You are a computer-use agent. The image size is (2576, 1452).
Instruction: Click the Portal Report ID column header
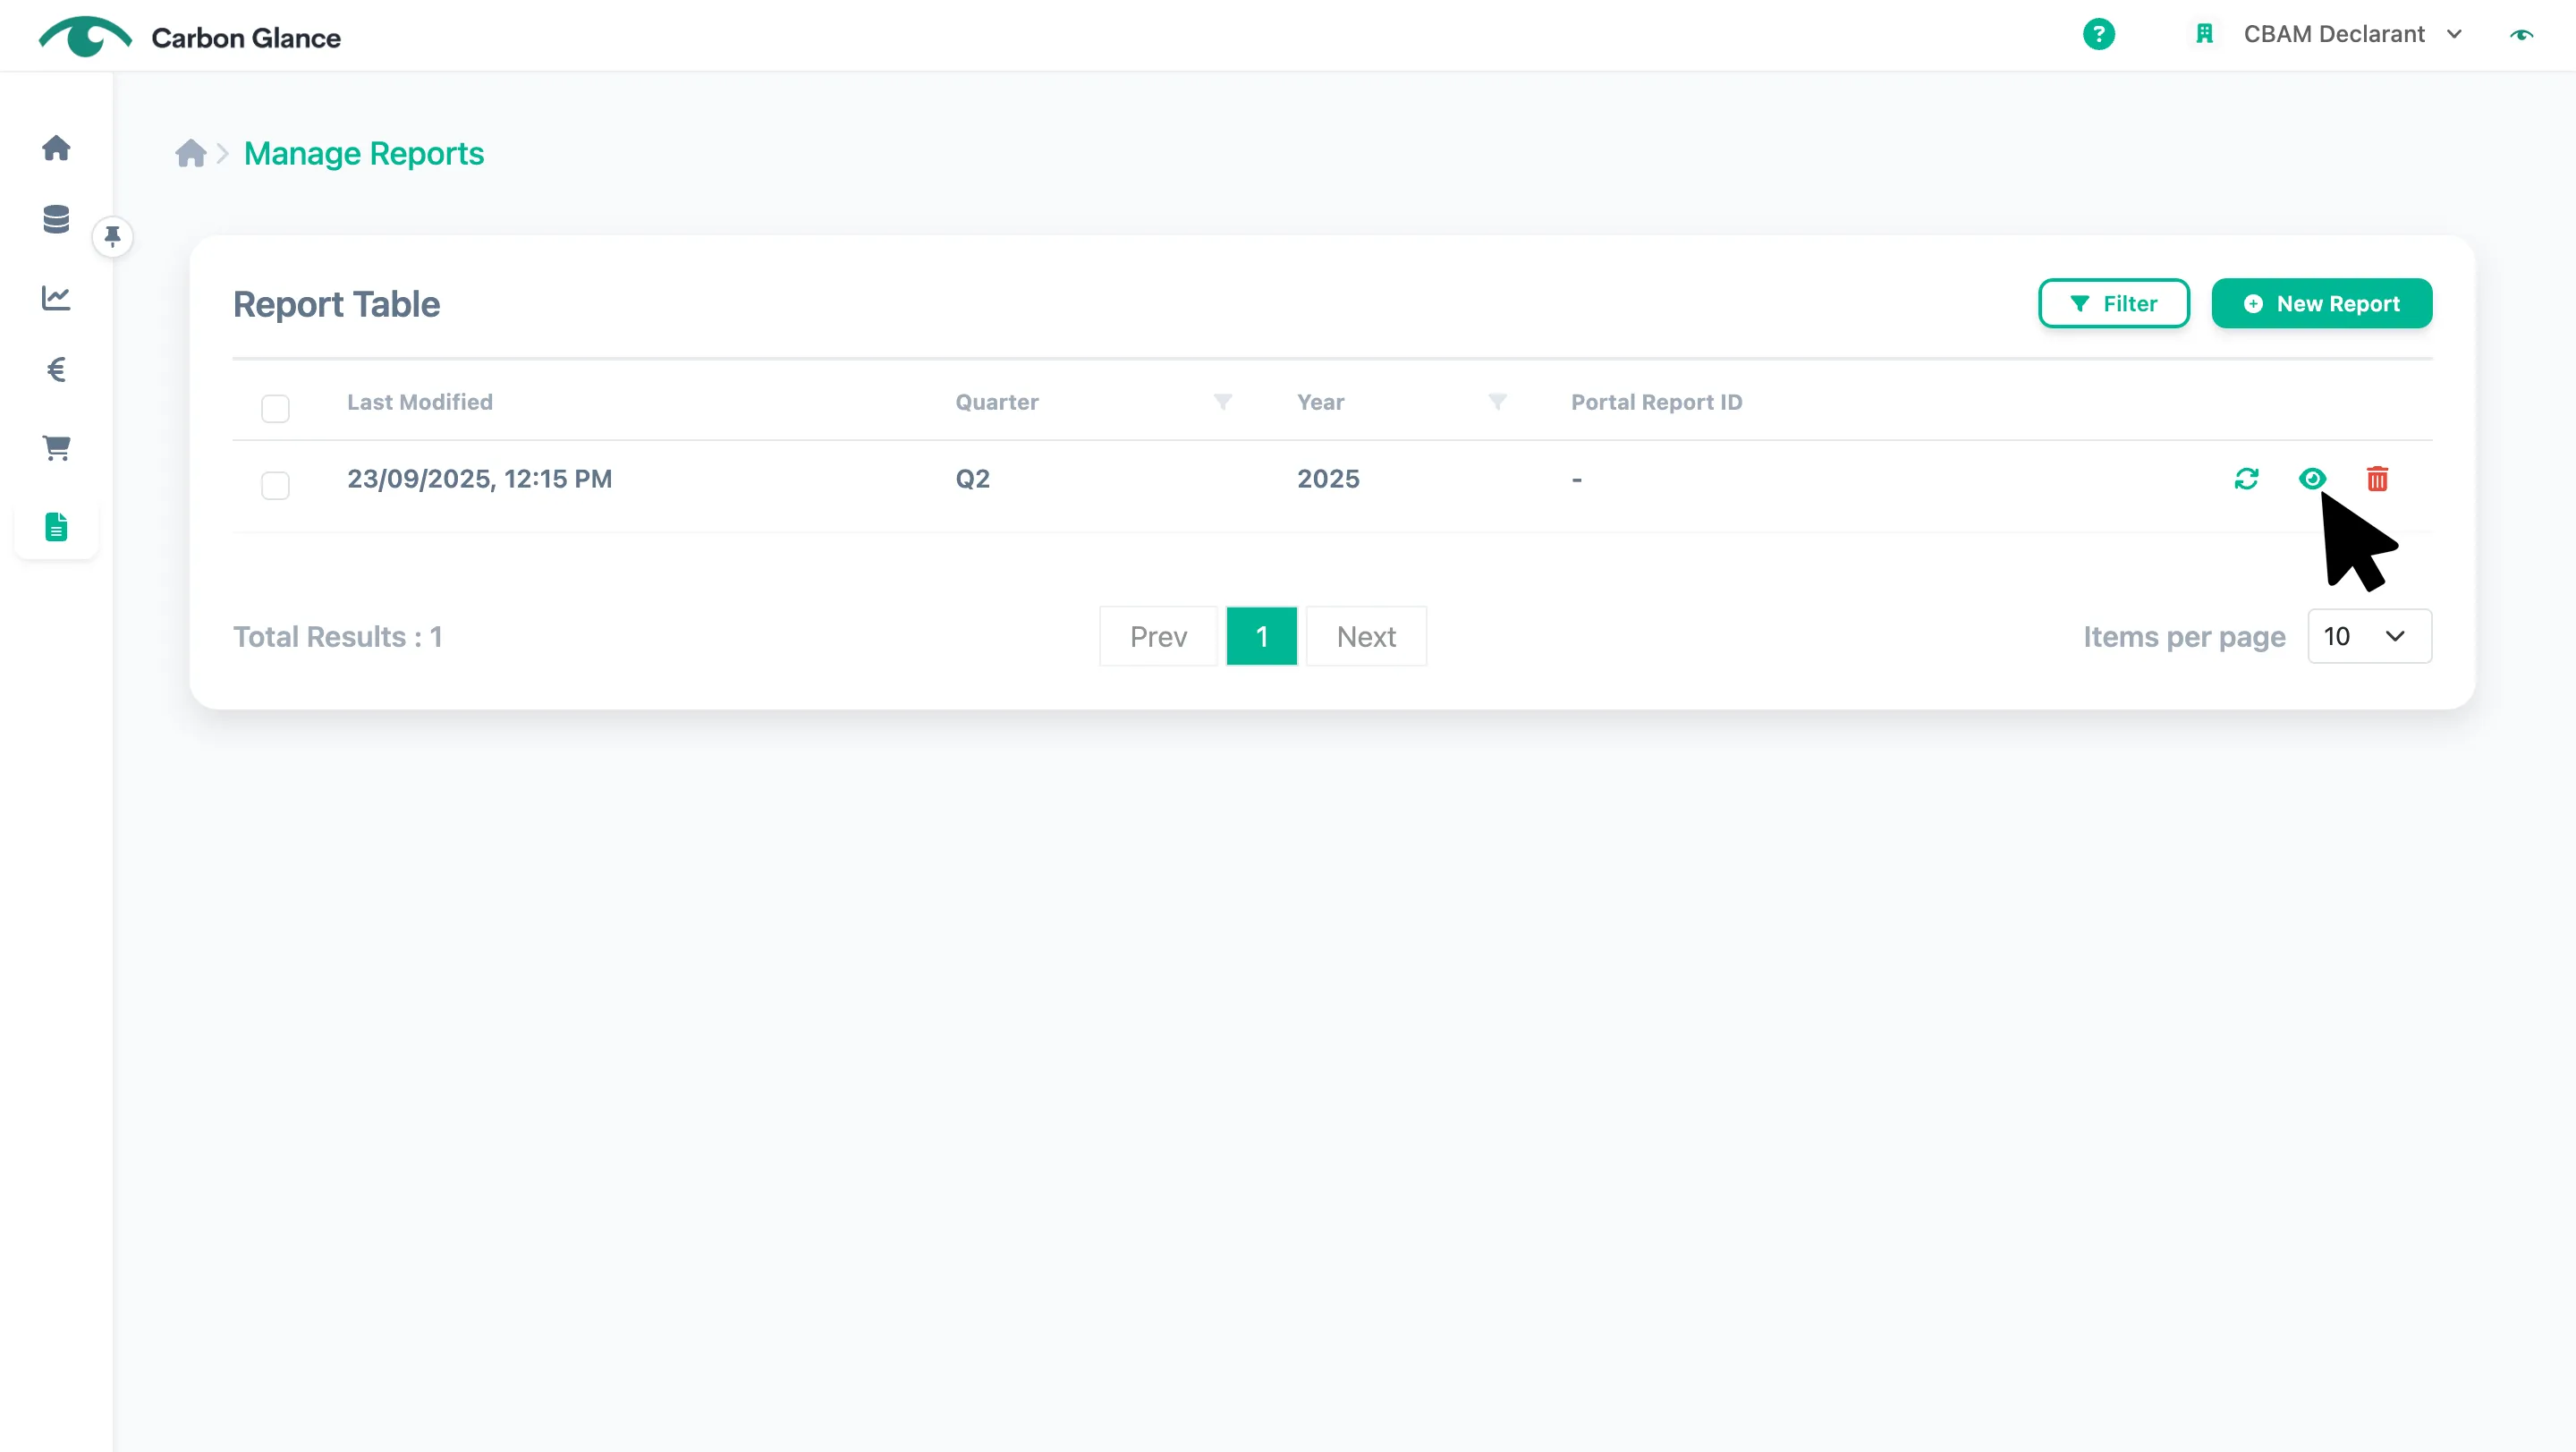point(1656,402)
